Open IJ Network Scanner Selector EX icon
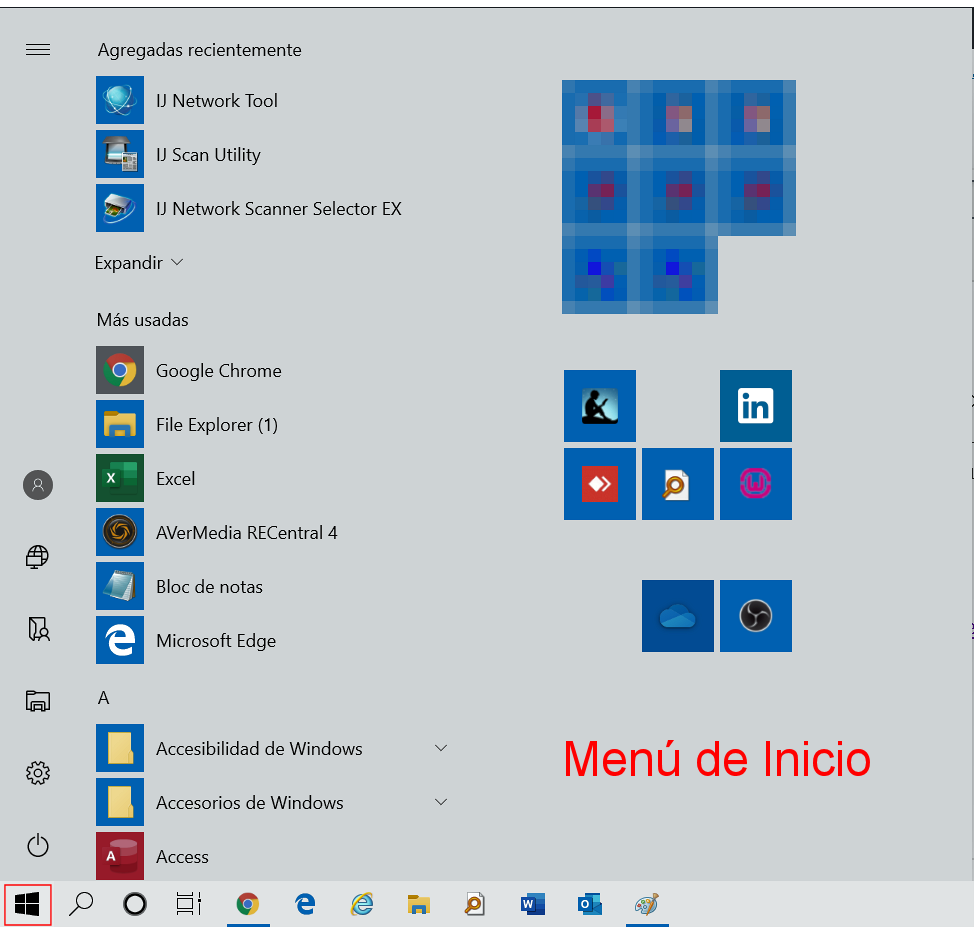 [x=120, y=208]
